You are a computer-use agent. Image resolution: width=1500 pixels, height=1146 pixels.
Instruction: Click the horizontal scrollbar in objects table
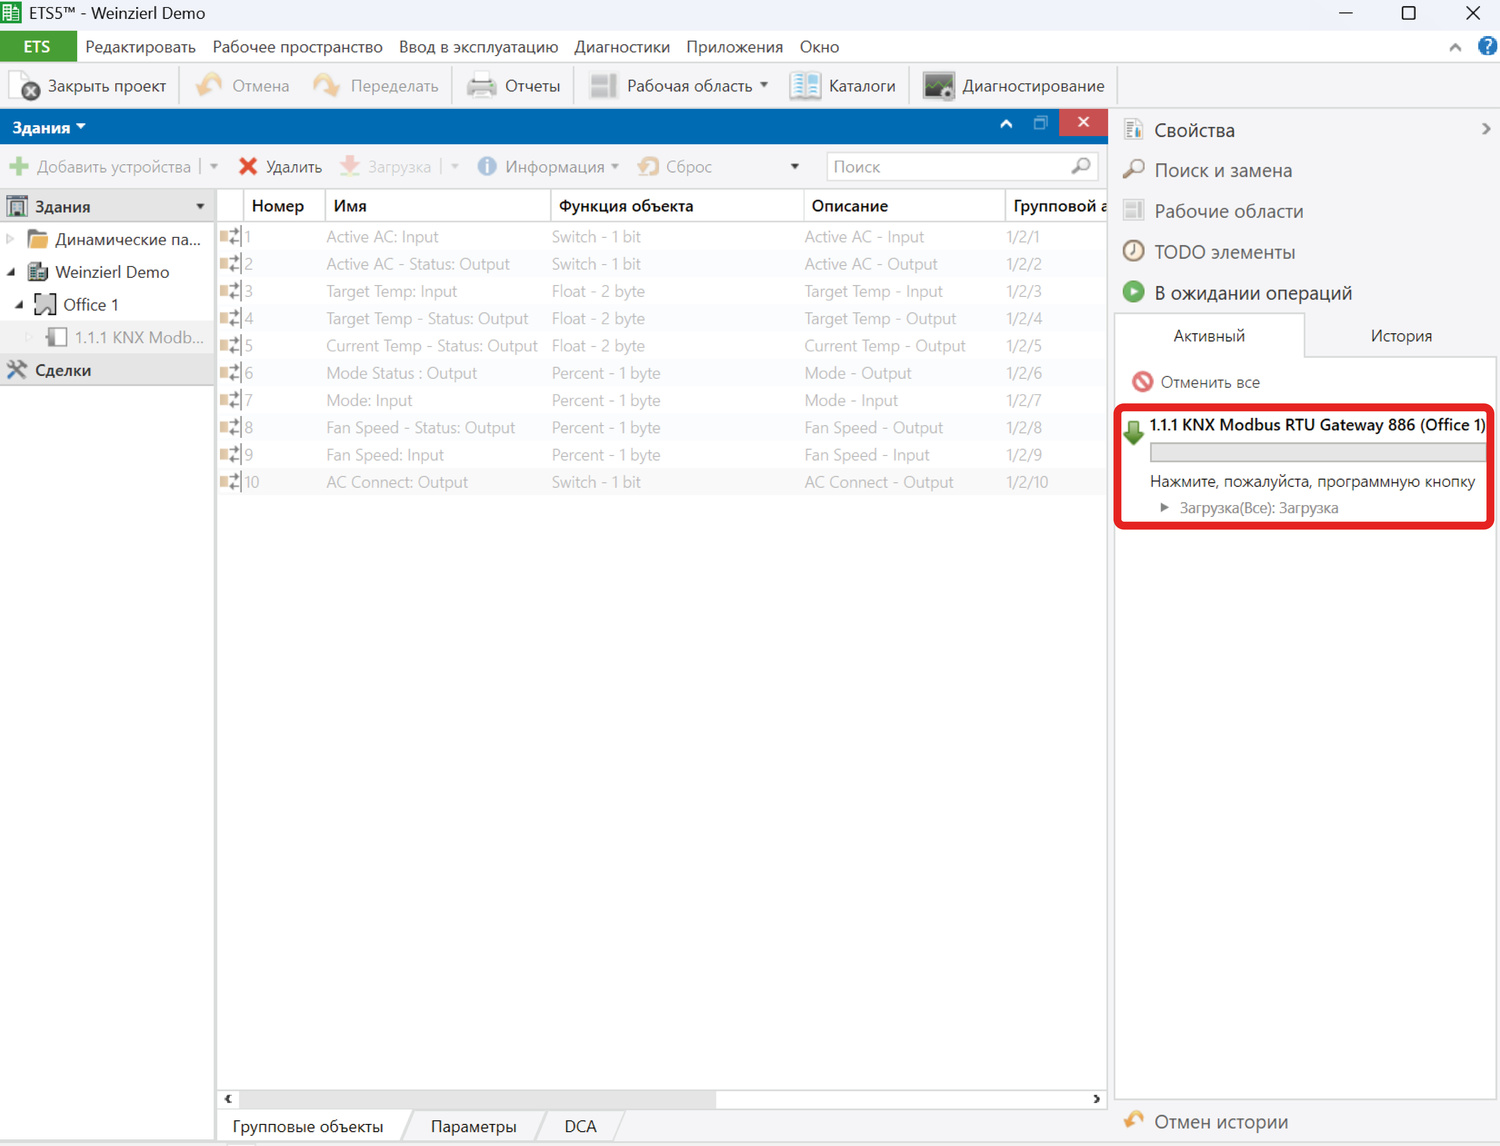[478, 1099]
